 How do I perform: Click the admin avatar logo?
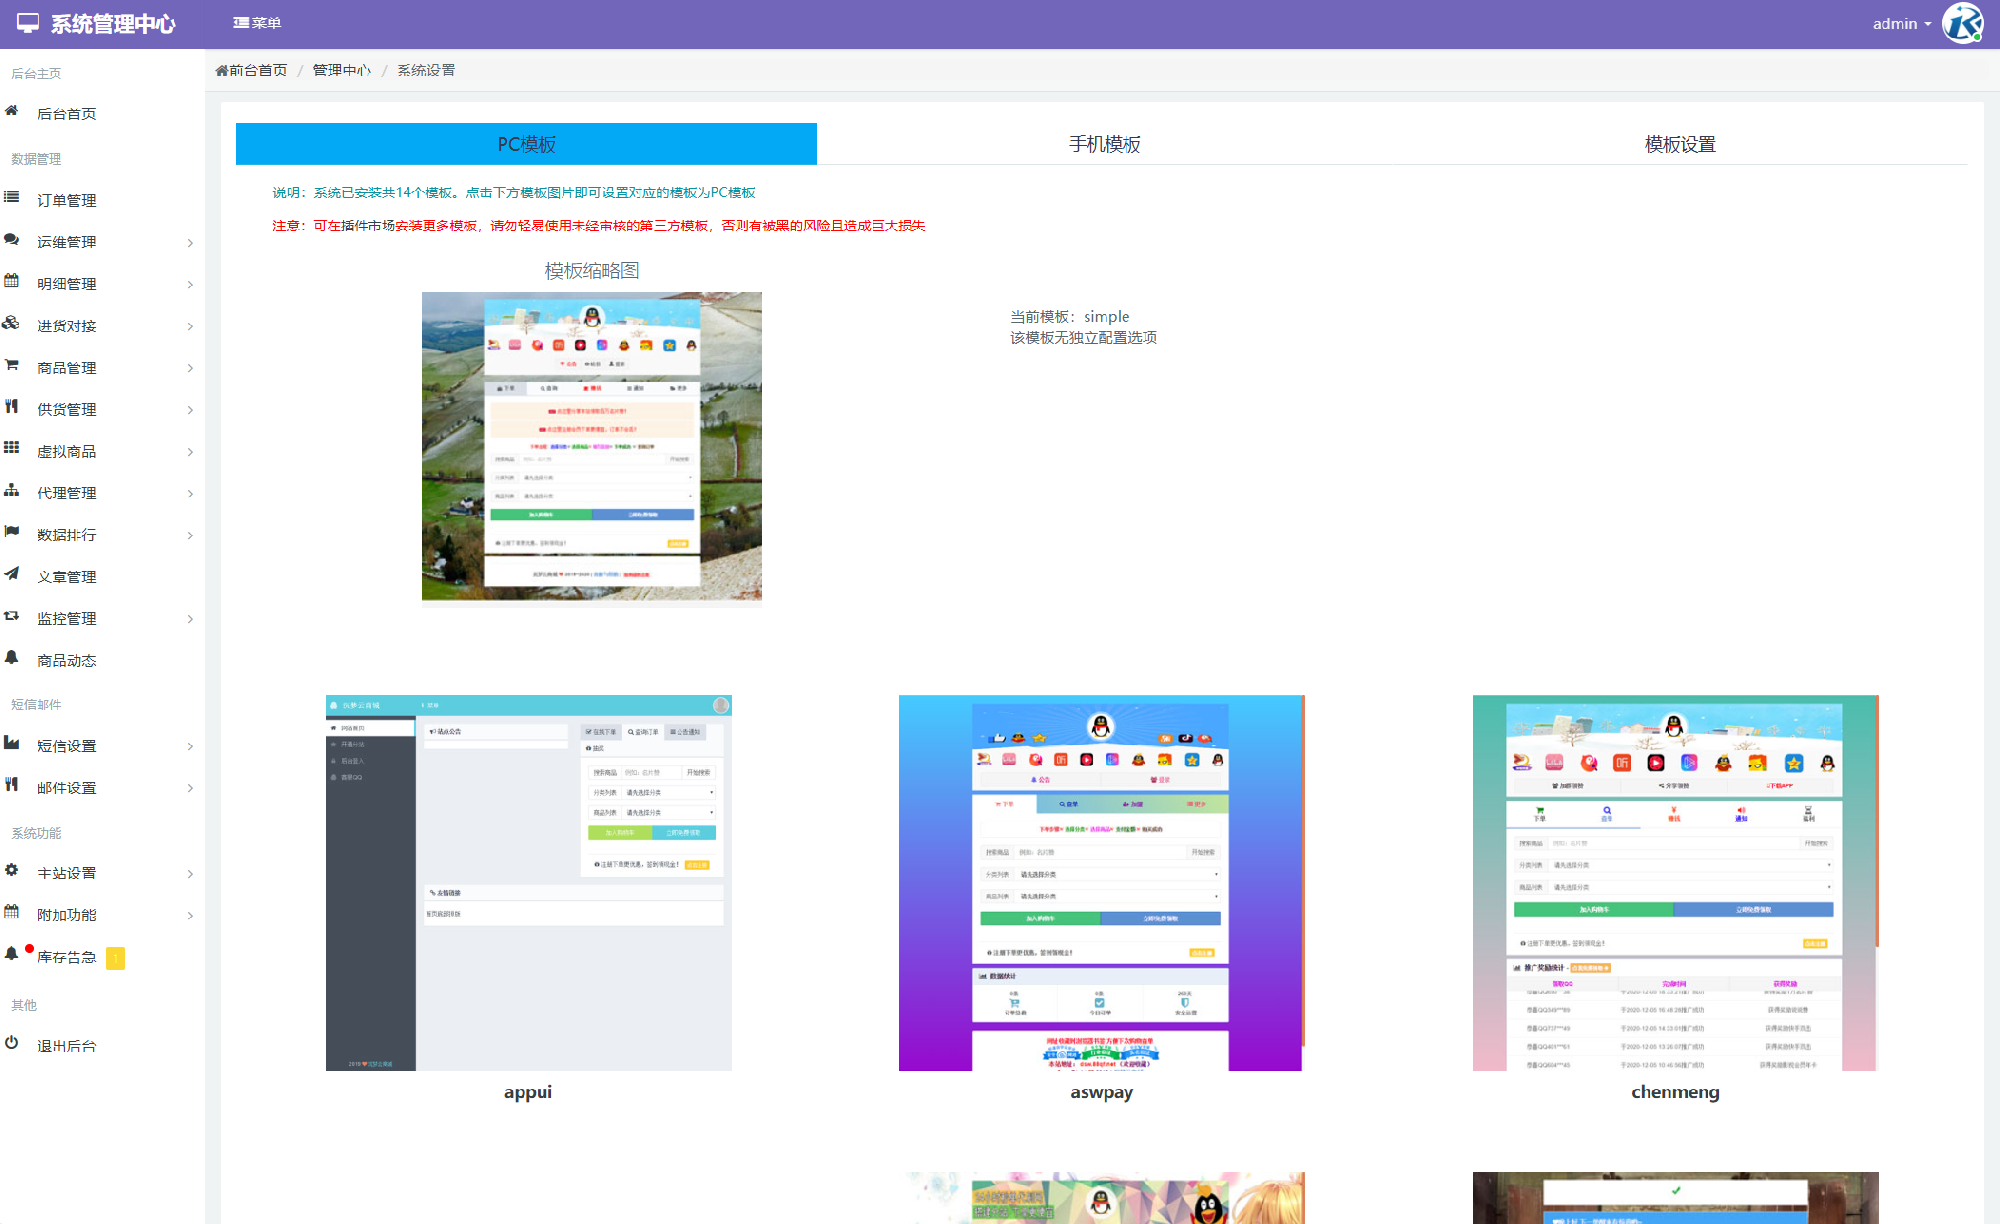click(x=1962, y=23)
